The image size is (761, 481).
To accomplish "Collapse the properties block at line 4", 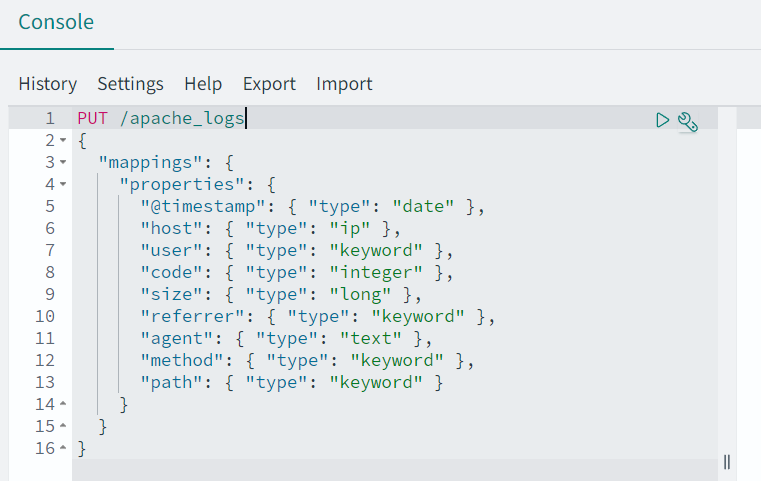I will click(x=63, y=184).
